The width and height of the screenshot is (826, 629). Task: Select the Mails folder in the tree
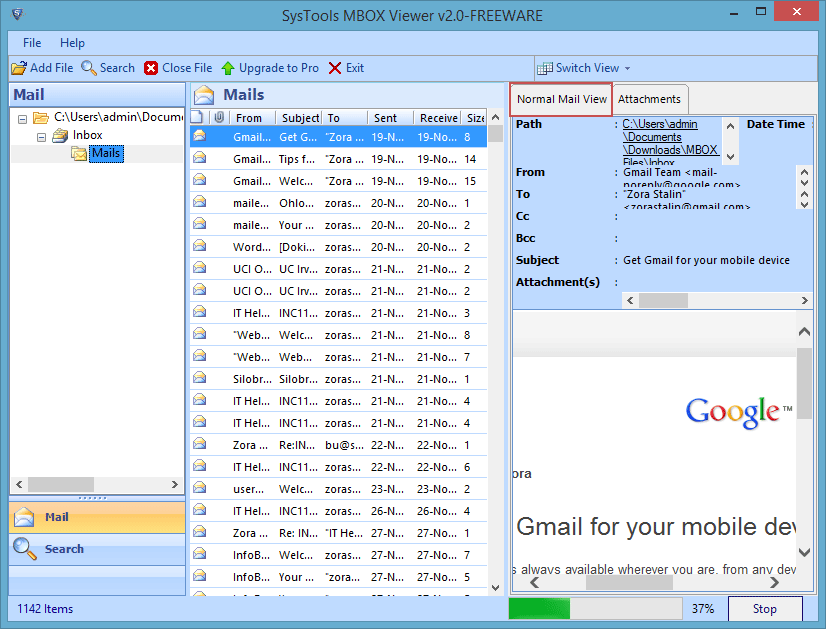tap(106, 153)
